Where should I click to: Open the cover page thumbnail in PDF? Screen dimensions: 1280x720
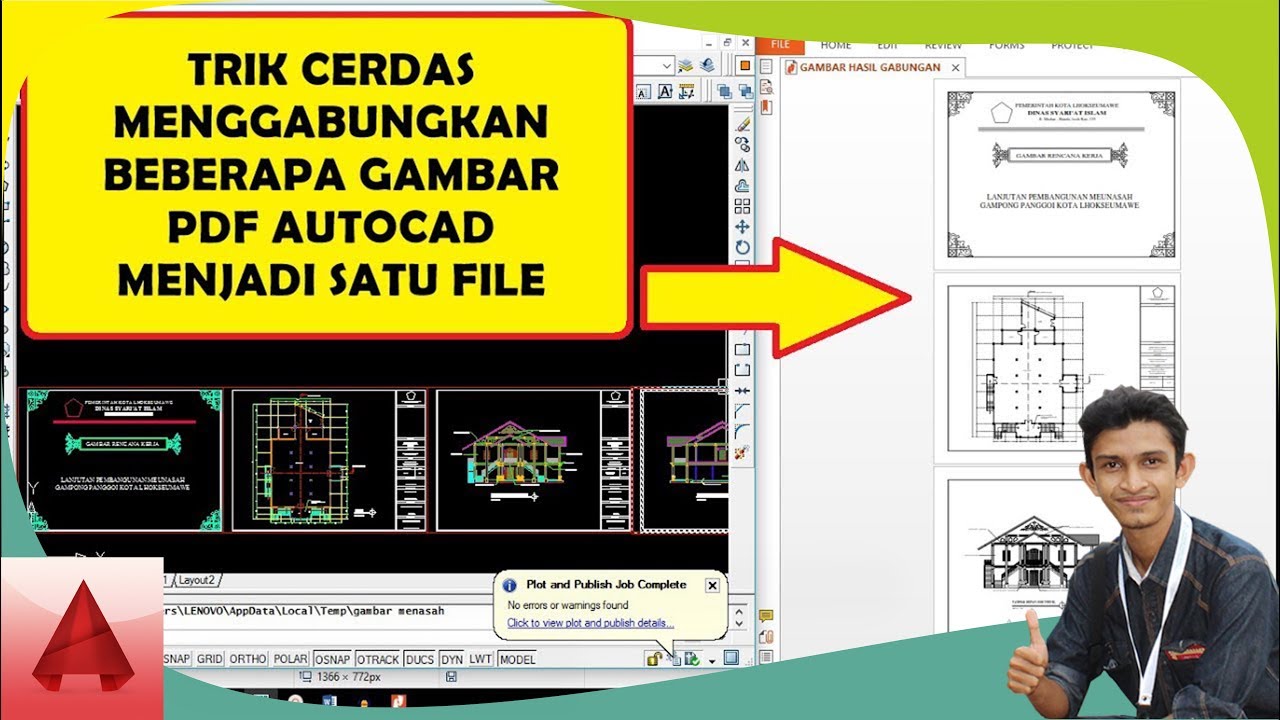(x=1057, y=174)
